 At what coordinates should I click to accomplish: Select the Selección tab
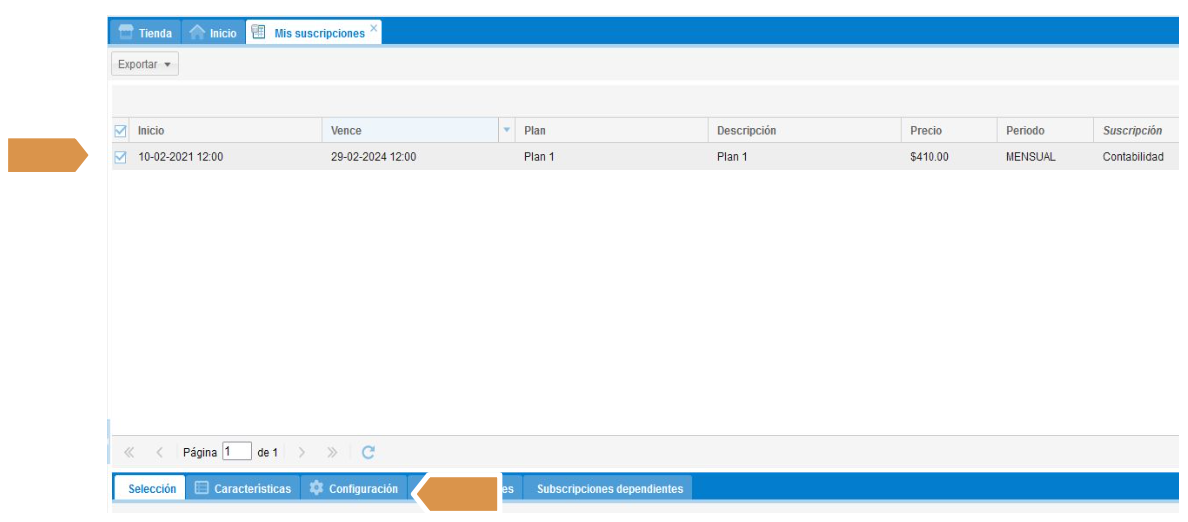[x=152, y=489]
